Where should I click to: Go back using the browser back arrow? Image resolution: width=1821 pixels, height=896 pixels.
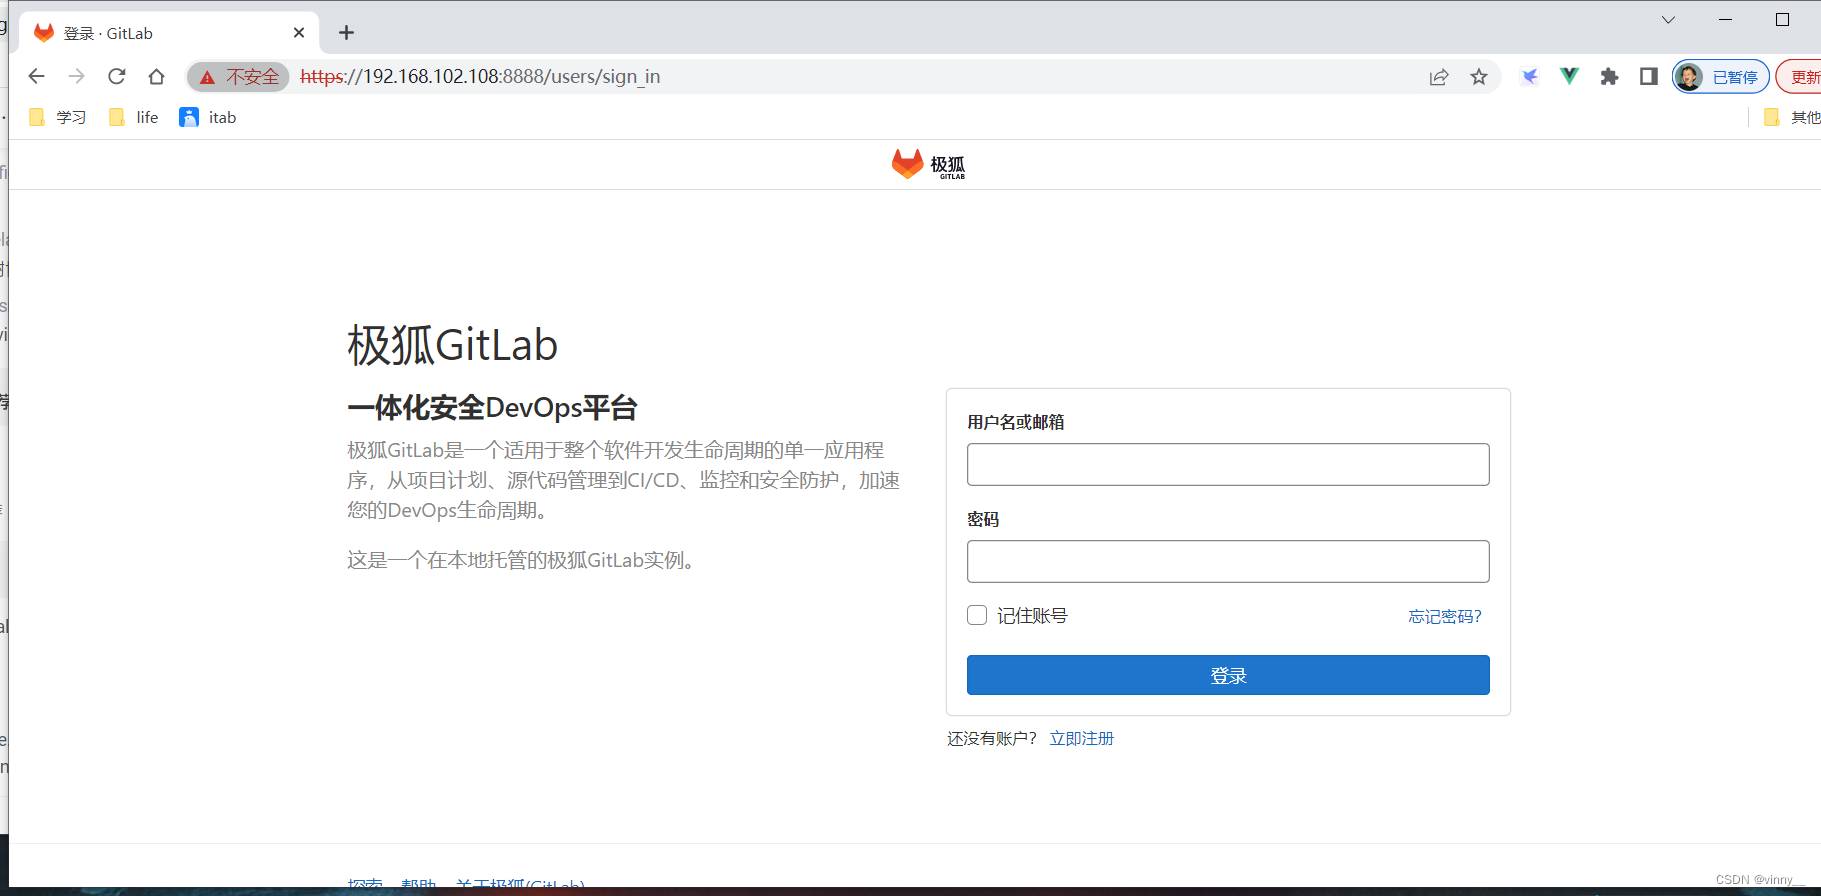[37, 76]
